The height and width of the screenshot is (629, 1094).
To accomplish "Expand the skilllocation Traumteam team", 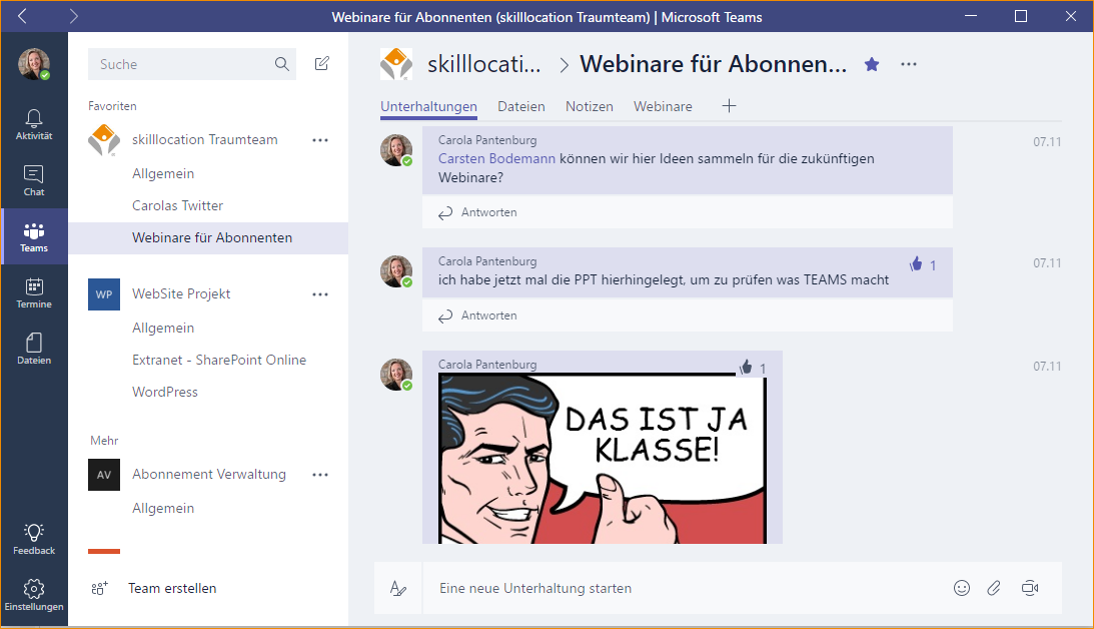I will 204,139.
